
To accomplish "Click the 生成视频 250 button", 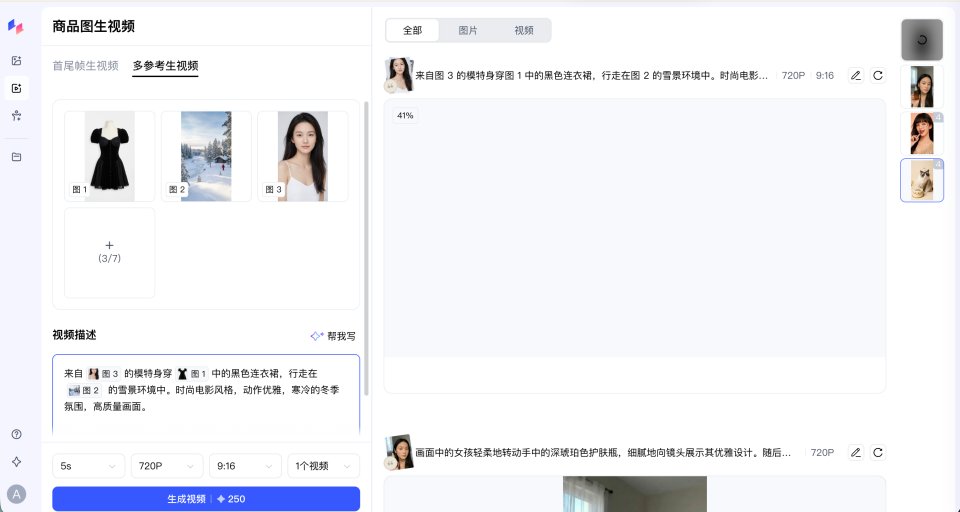I will tap(206, 499).
